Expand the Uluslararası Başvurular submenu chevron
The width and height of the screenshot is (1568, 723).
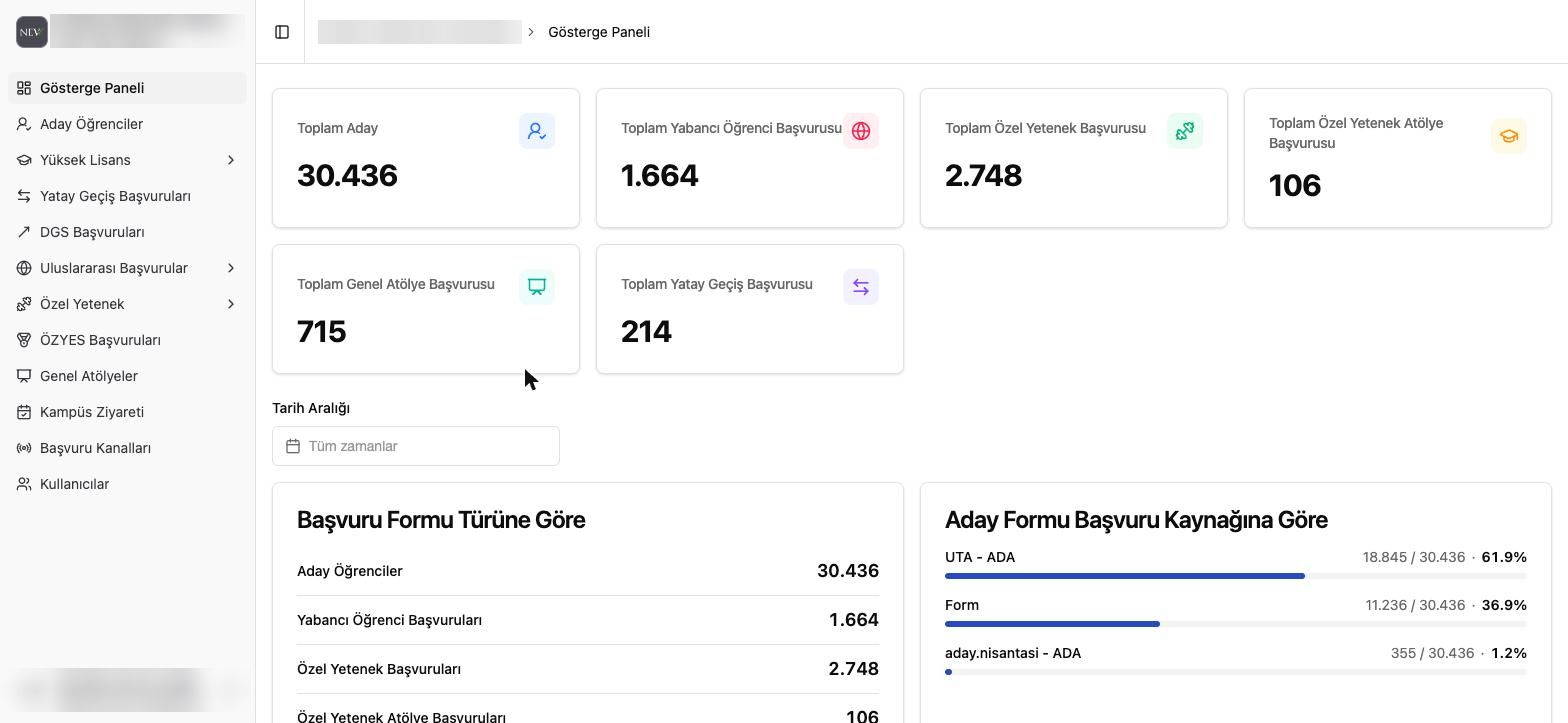point(231,268)
